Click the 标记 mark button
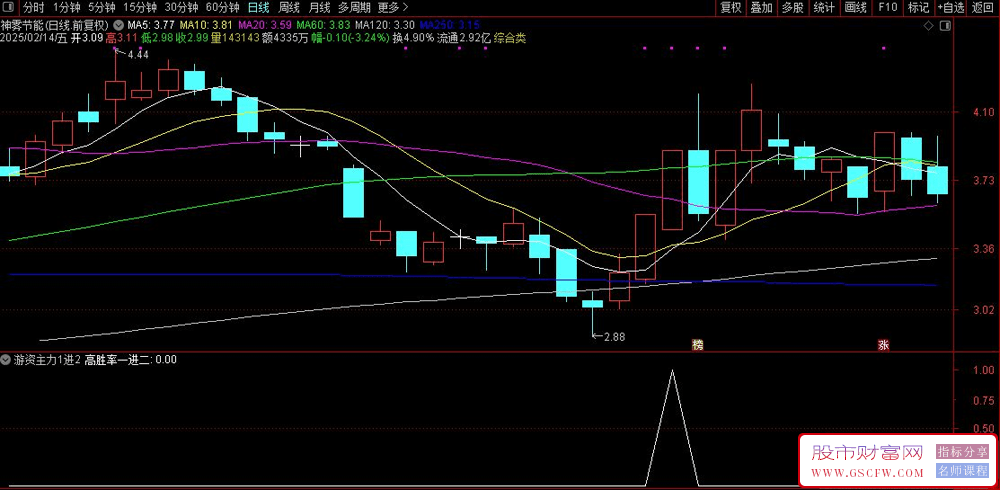The image size is (1000, 490). point(918,8)
